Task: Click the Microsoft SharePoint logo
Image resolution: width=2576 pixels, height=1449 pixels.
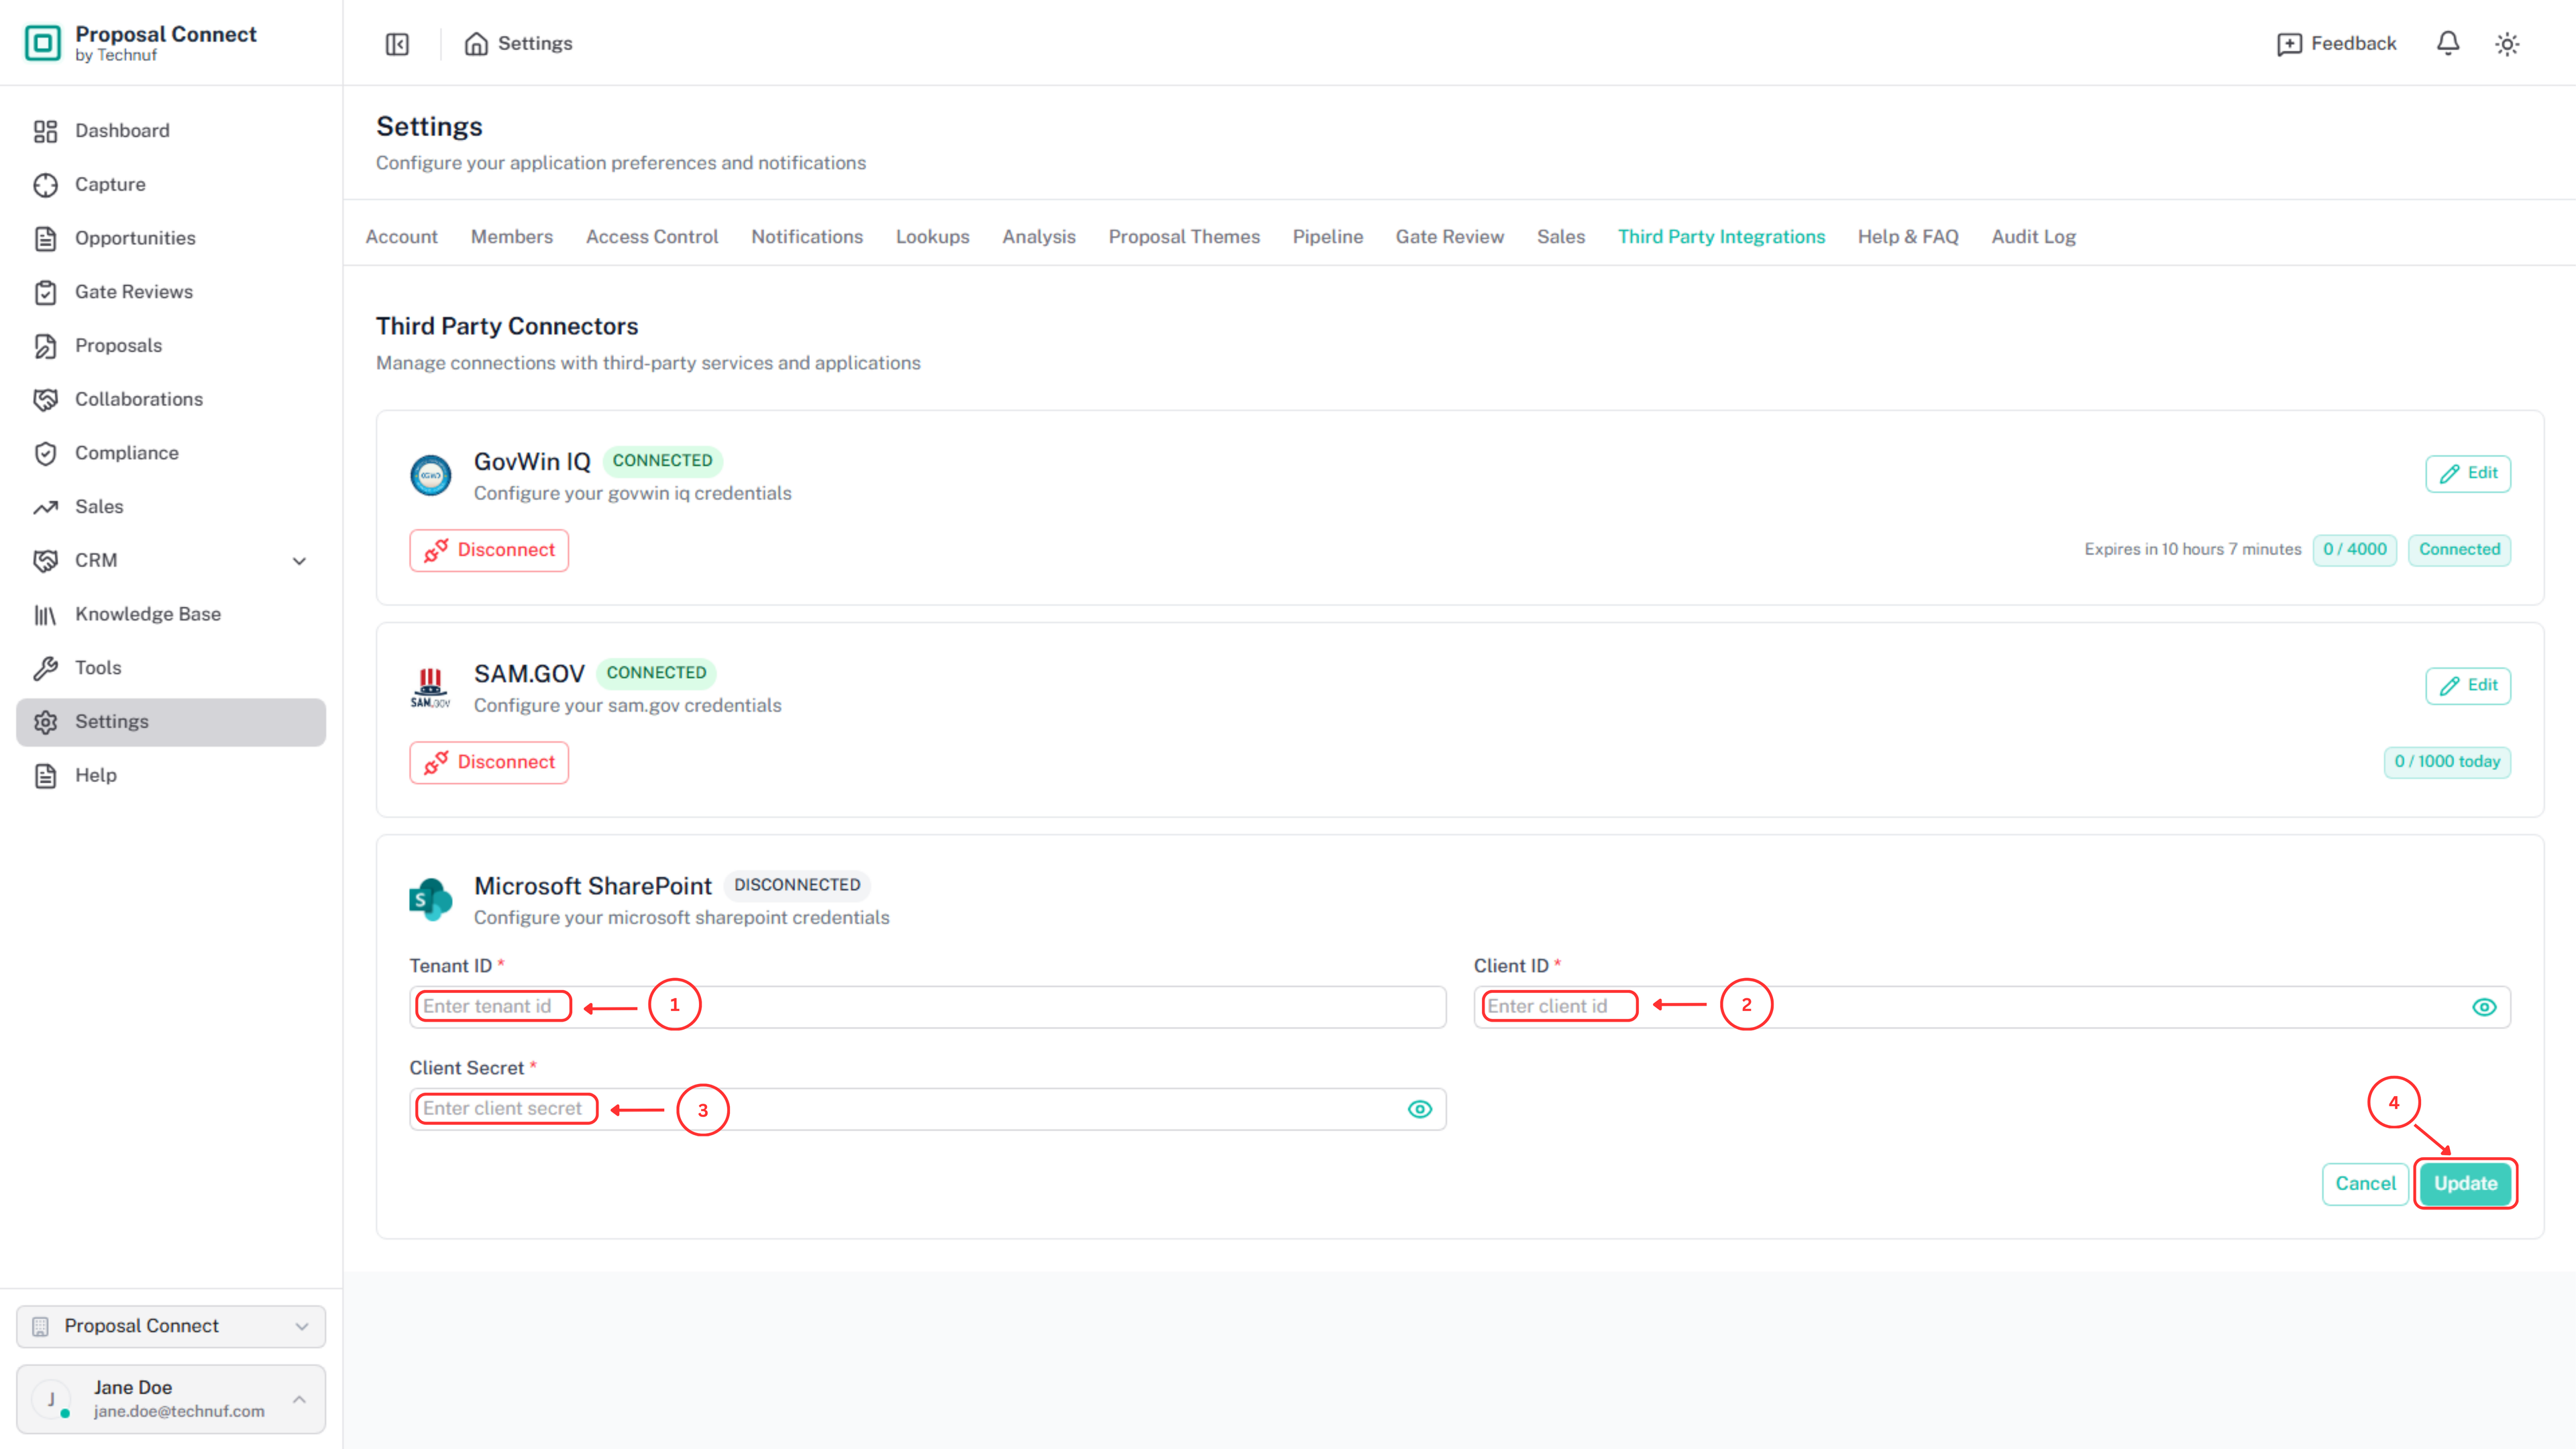Action: [x=430, y=899]
